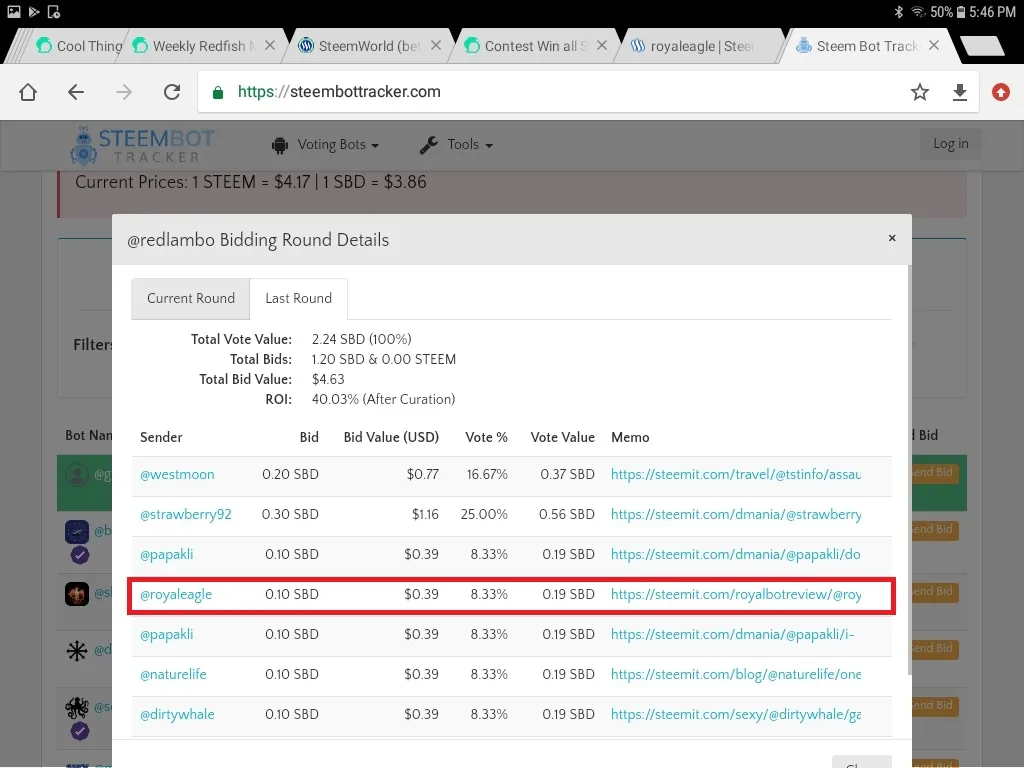Close the SteemWorld tab

tap(436, 46)
